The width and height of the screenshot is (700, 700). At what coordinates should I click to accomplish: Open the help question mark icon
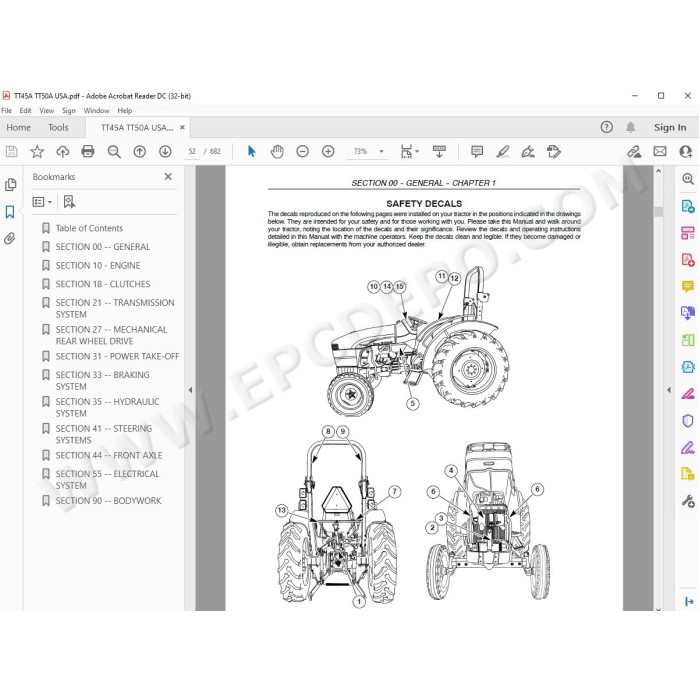pyautogui.click(x=606, y=128)
